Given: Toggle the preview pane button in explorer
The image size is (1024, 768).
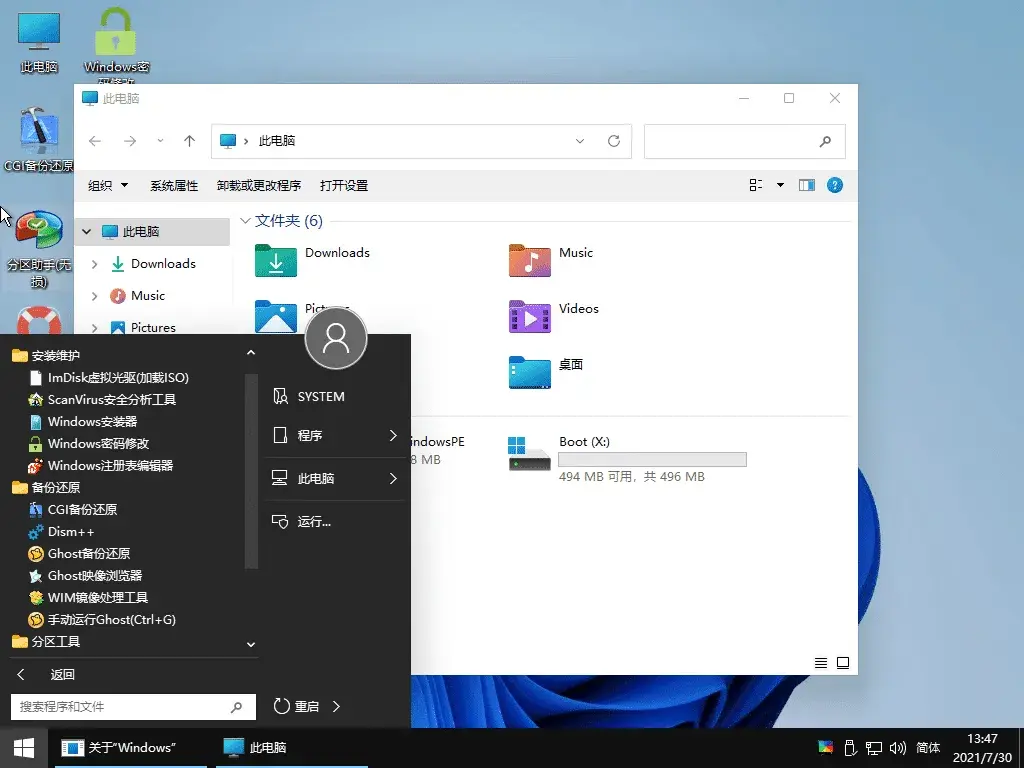Looking at the screenshot, I should 807,185.
